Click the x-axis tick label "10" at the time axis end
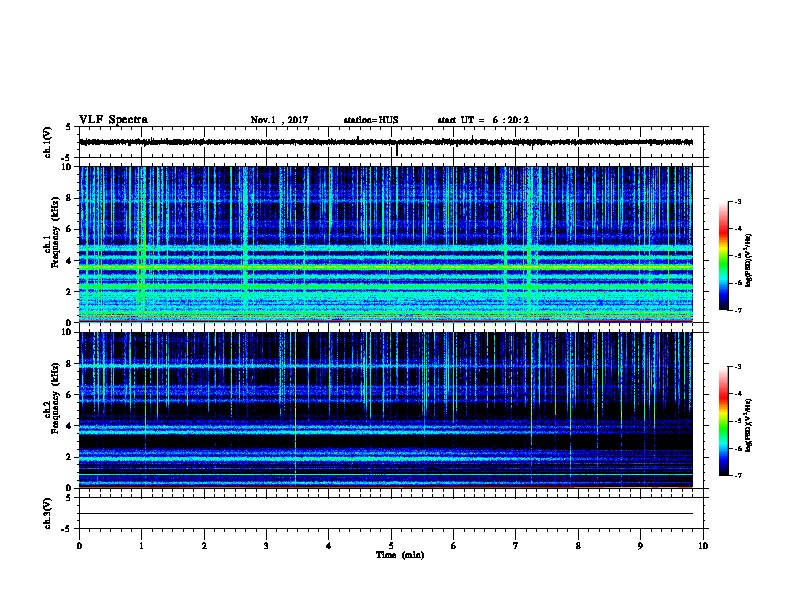Viewport: 792px width, 612px height. pos(703,546)
